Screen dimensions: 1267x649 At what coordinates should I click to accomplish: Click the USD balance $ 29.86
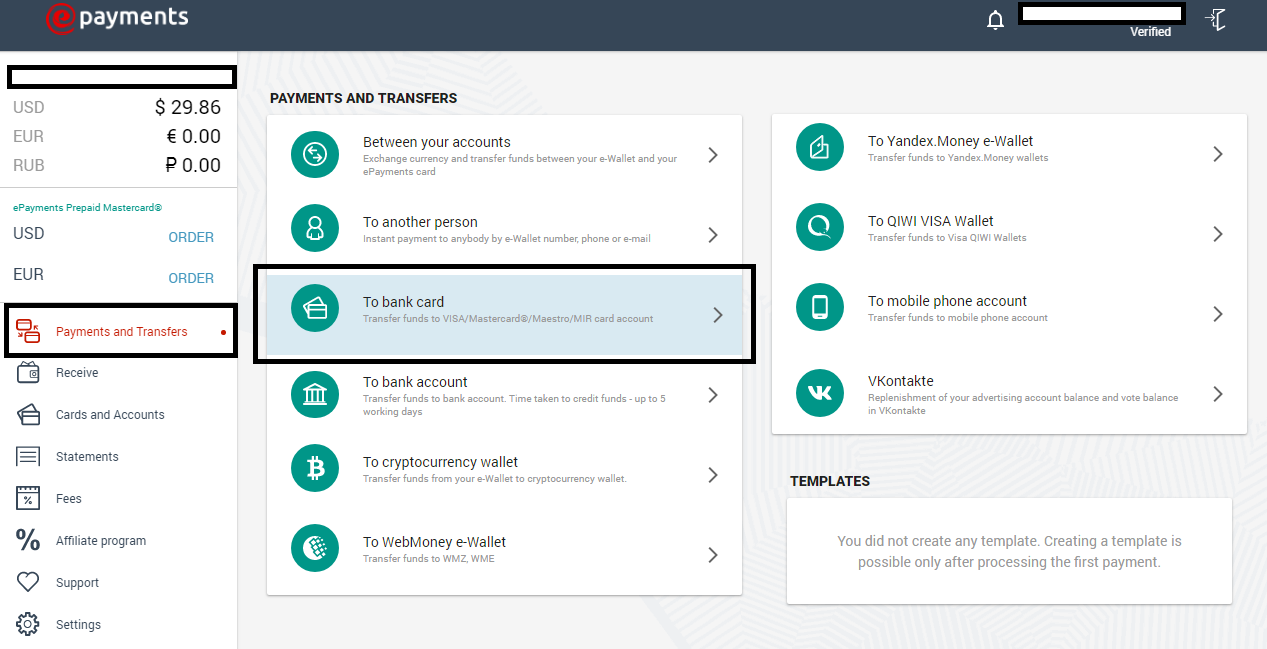(188, 107)
